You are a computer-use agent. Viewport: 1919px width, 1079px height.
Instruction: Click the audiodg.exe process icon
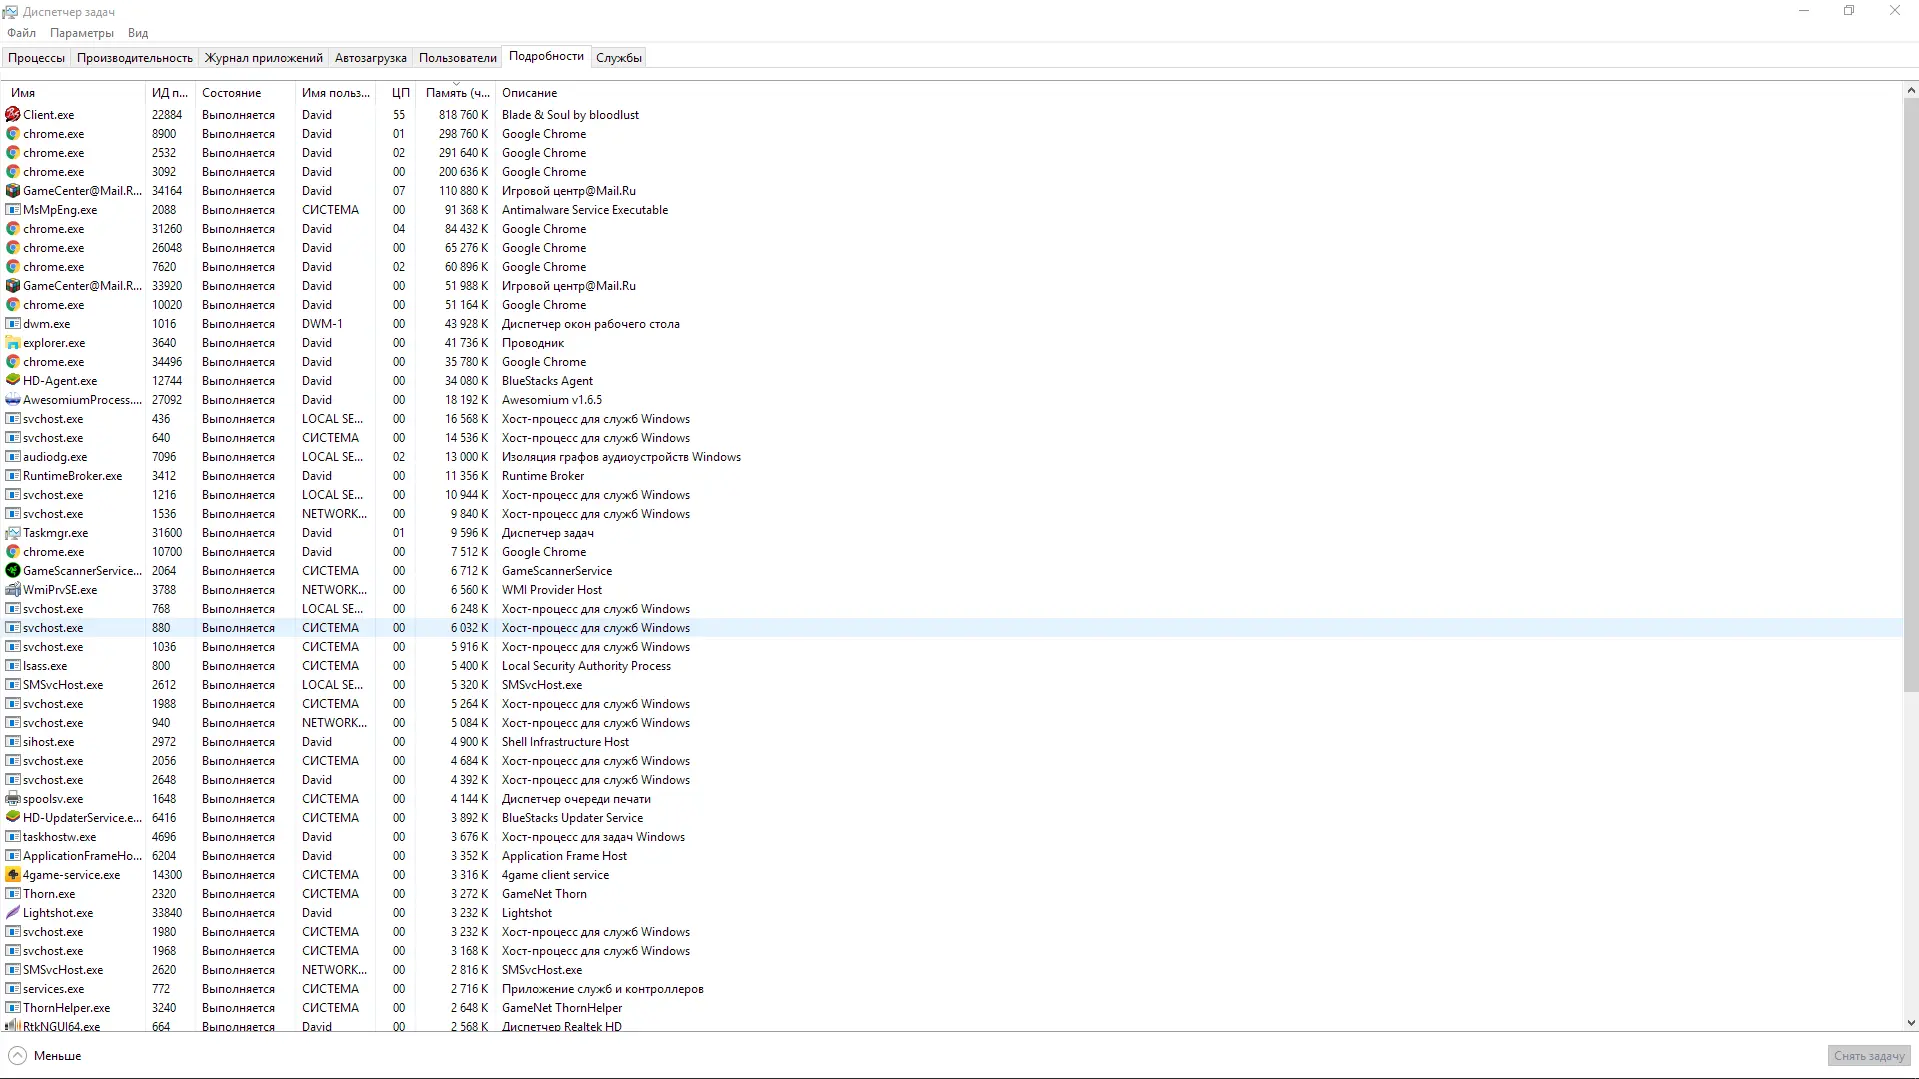point(13,457)
